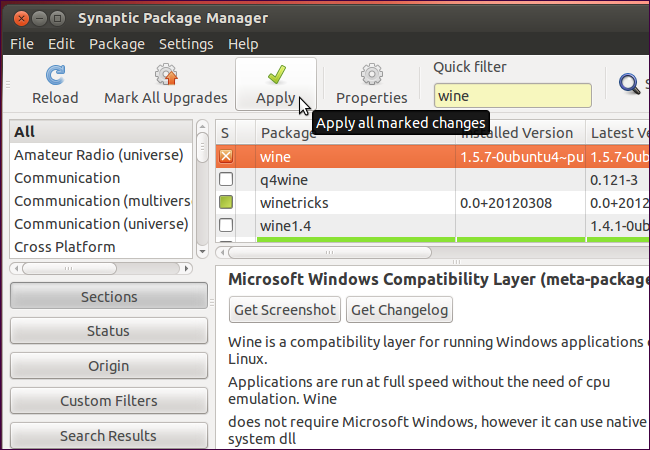Select All in sections list
The width and height of the screenshot is (650, 450).
(x=101, y=132)
